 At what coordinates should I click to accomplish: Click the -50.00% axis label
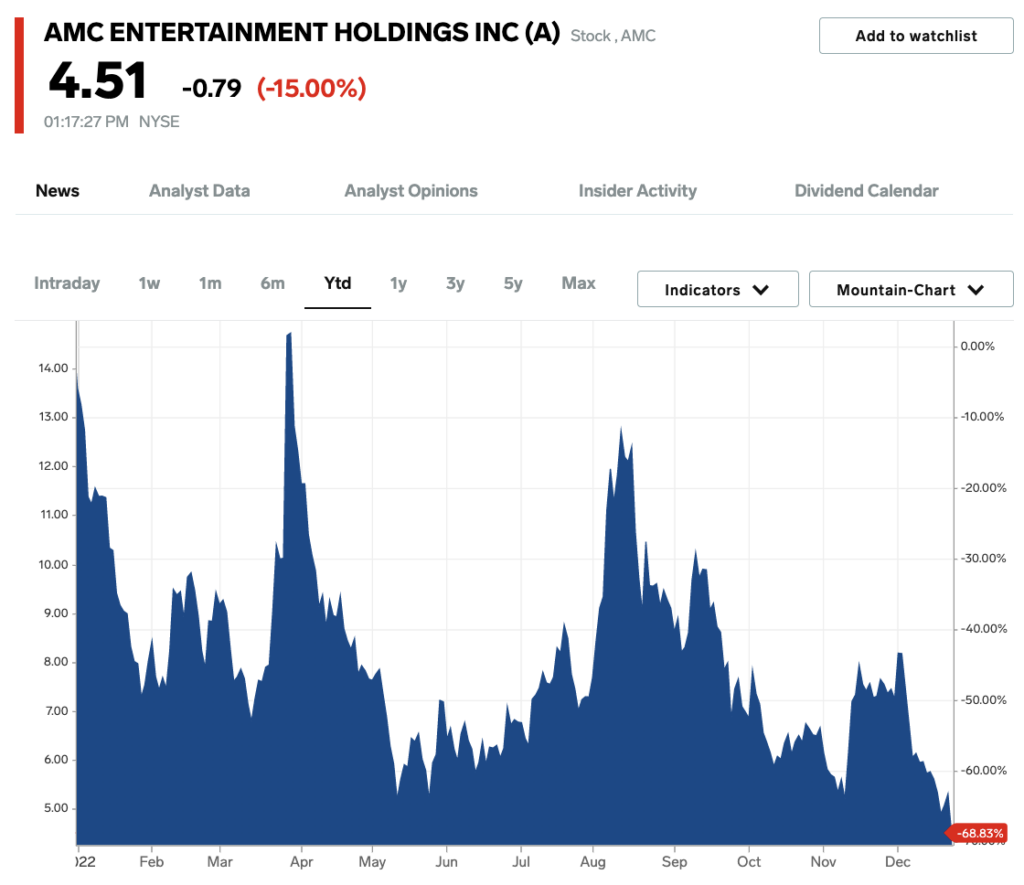(x=983, y=700)
